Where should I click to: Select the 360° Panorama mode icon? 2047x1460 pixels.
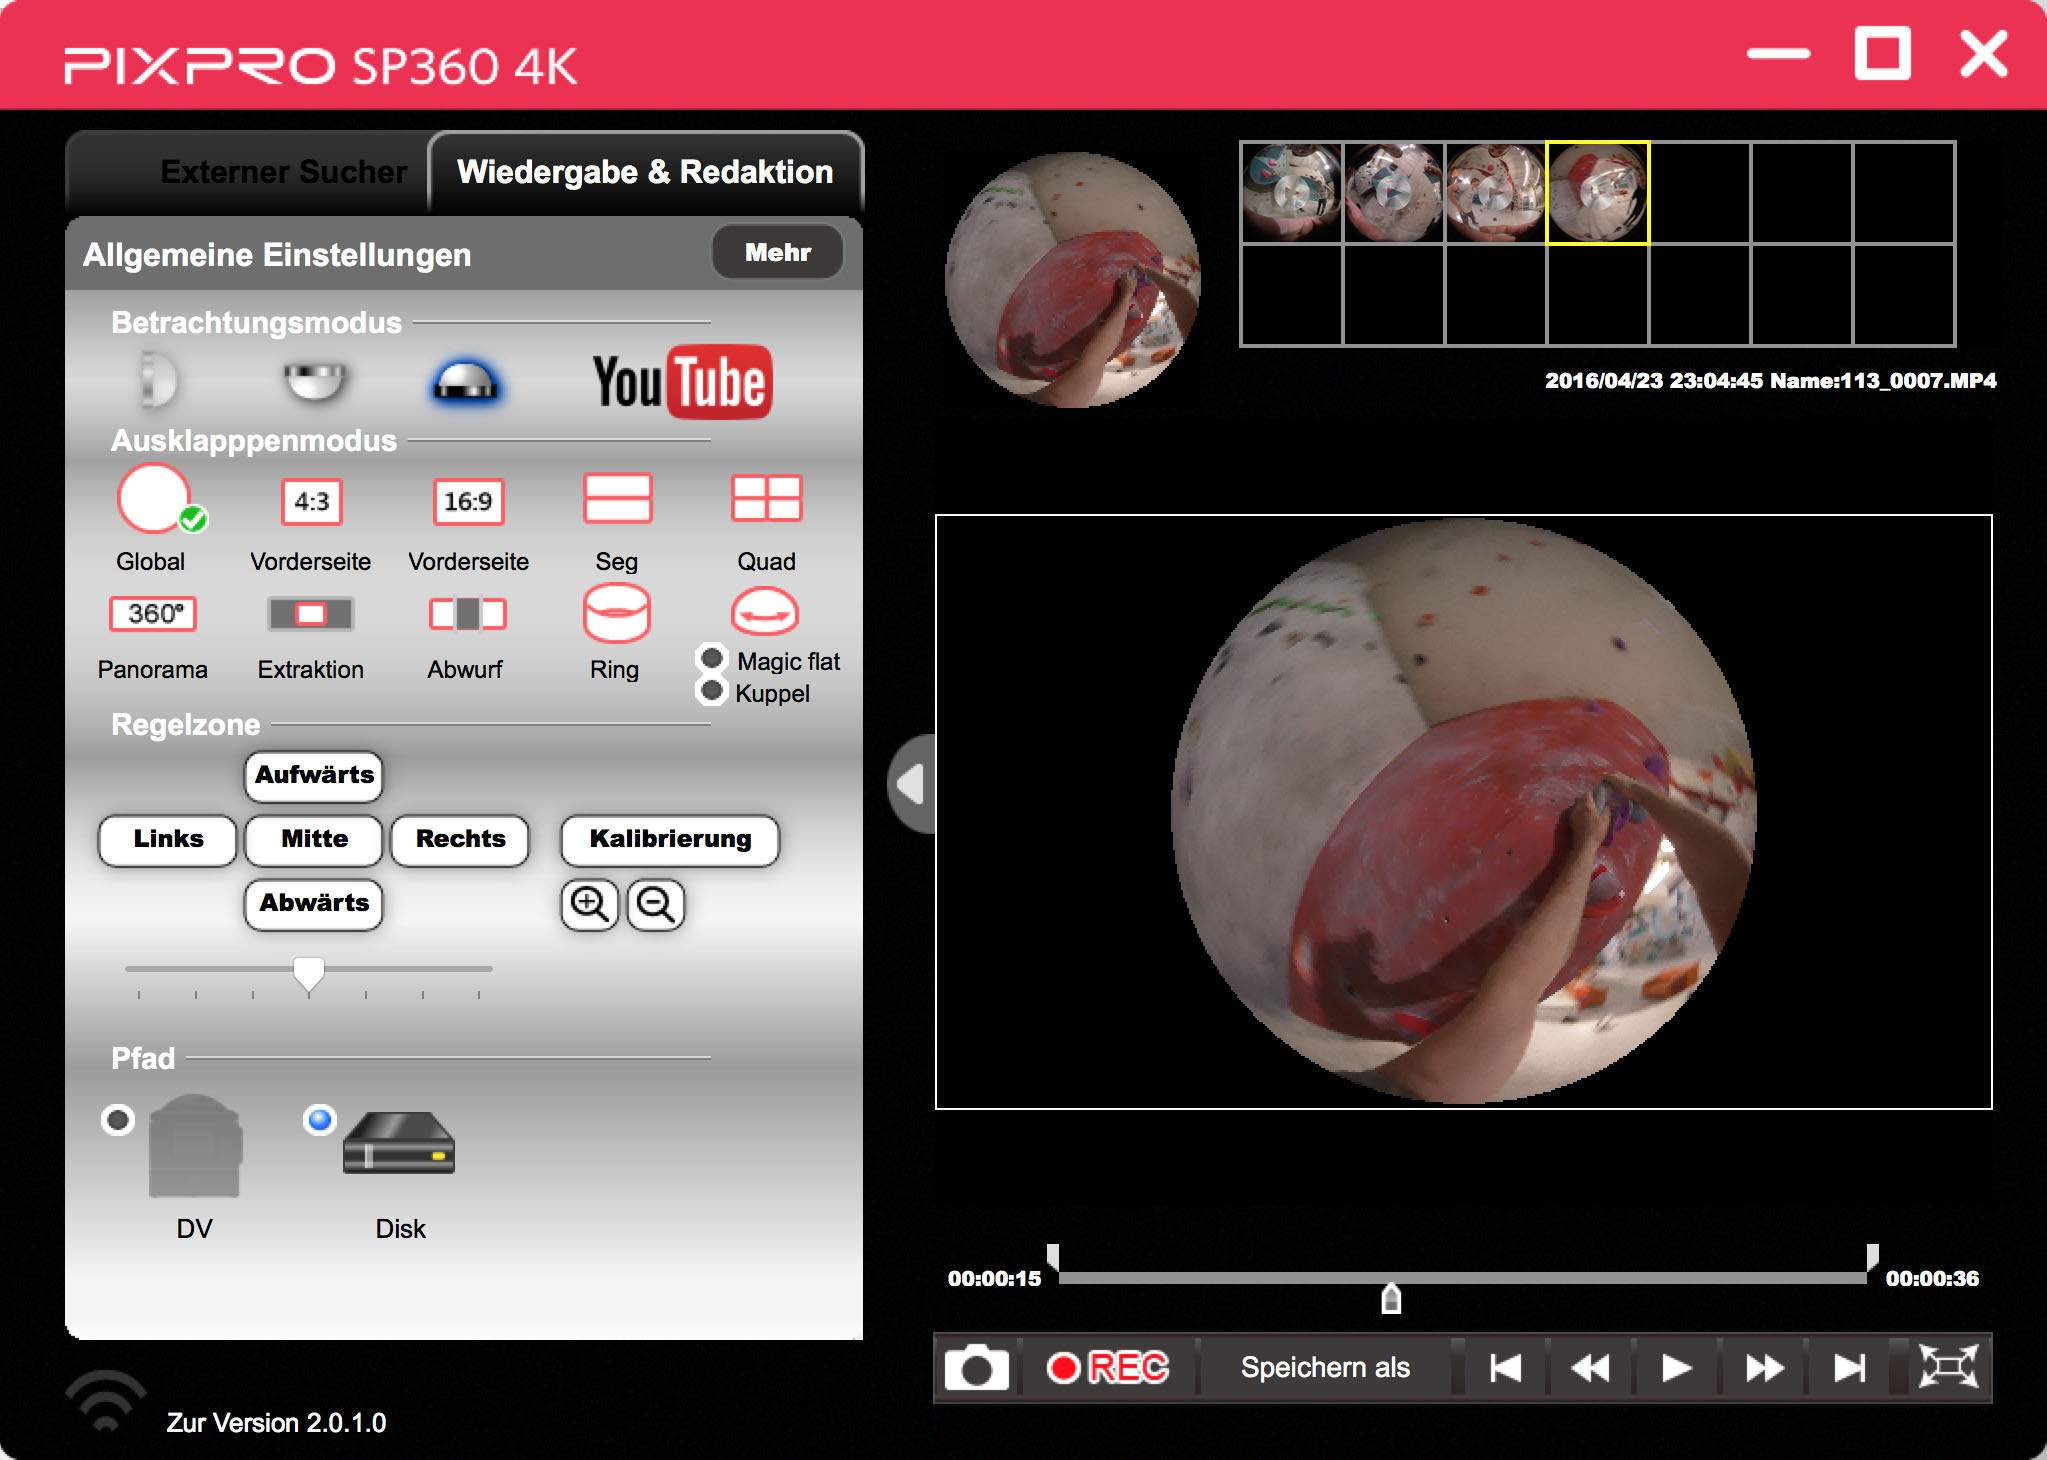[x=153, y=613]
